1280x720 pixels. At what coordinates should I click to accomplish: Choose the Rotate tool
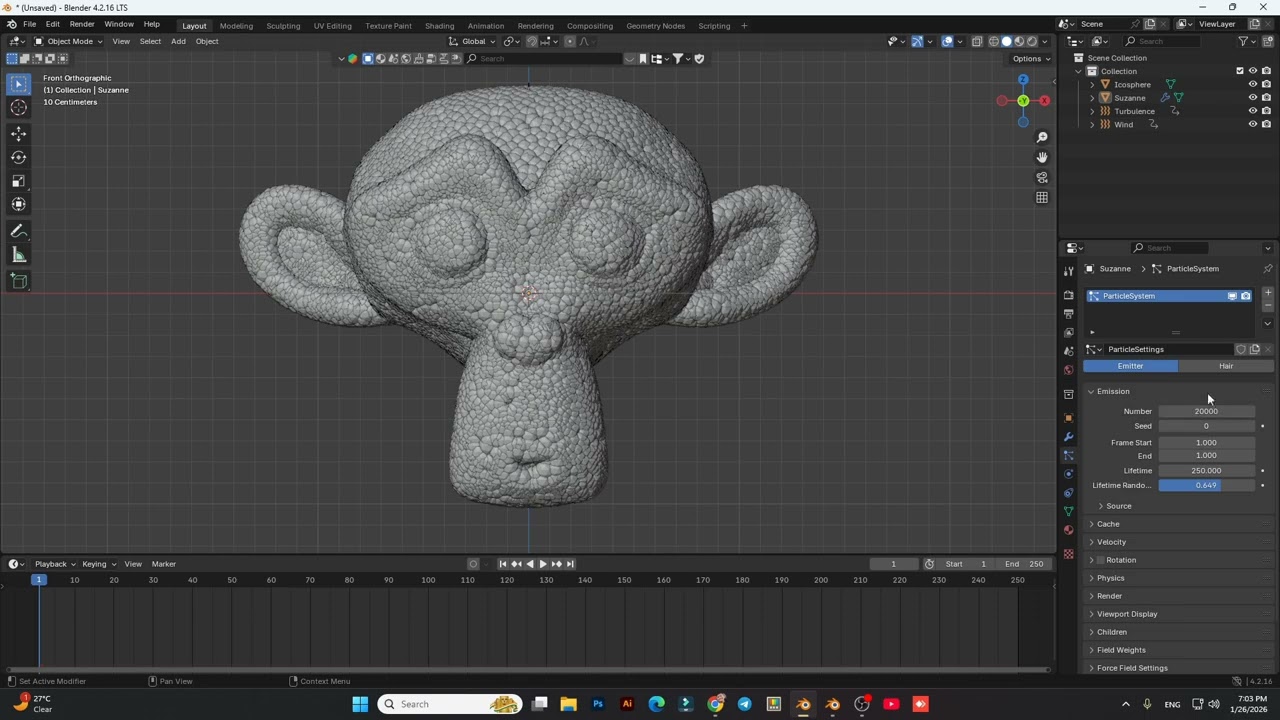point(18,157)
